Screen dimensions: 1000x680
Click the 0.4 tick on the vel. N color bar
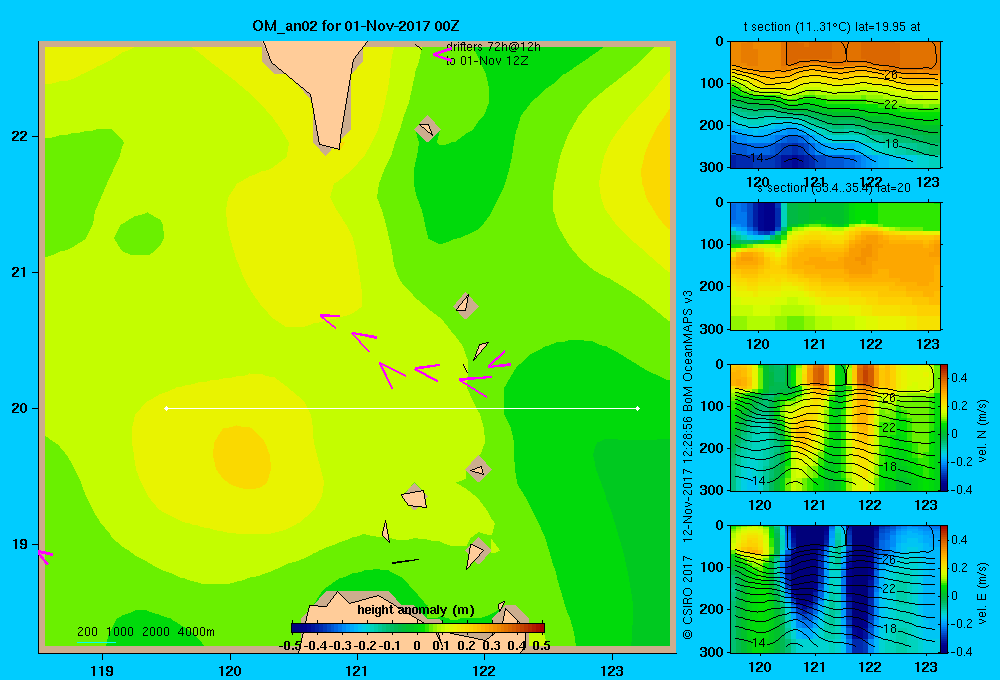960,378
